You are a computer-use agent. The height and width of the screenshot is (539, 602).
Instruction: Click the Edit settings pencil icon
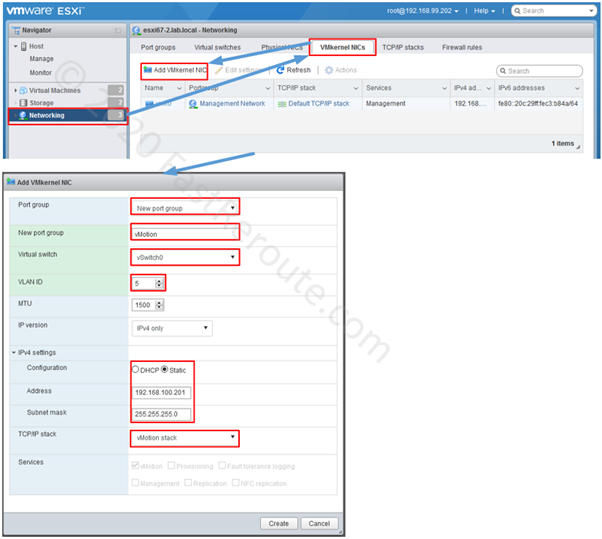pos(219,70)
